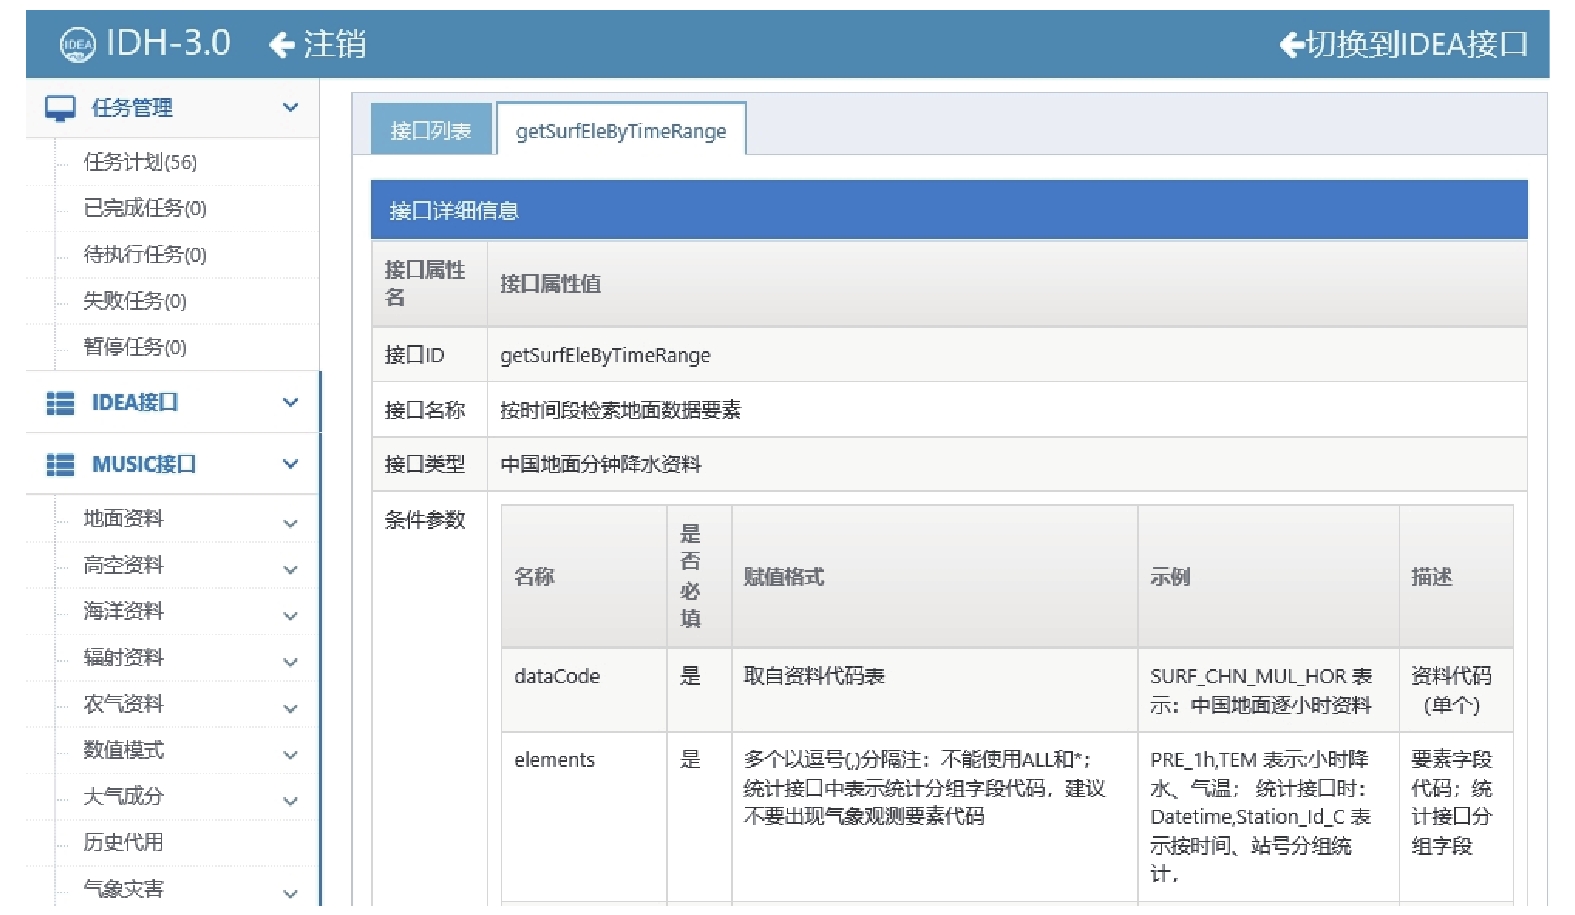Click the list icon beside MUSIC接口
The height and width of the screenshot is (915, 1575).
point(60,465)
